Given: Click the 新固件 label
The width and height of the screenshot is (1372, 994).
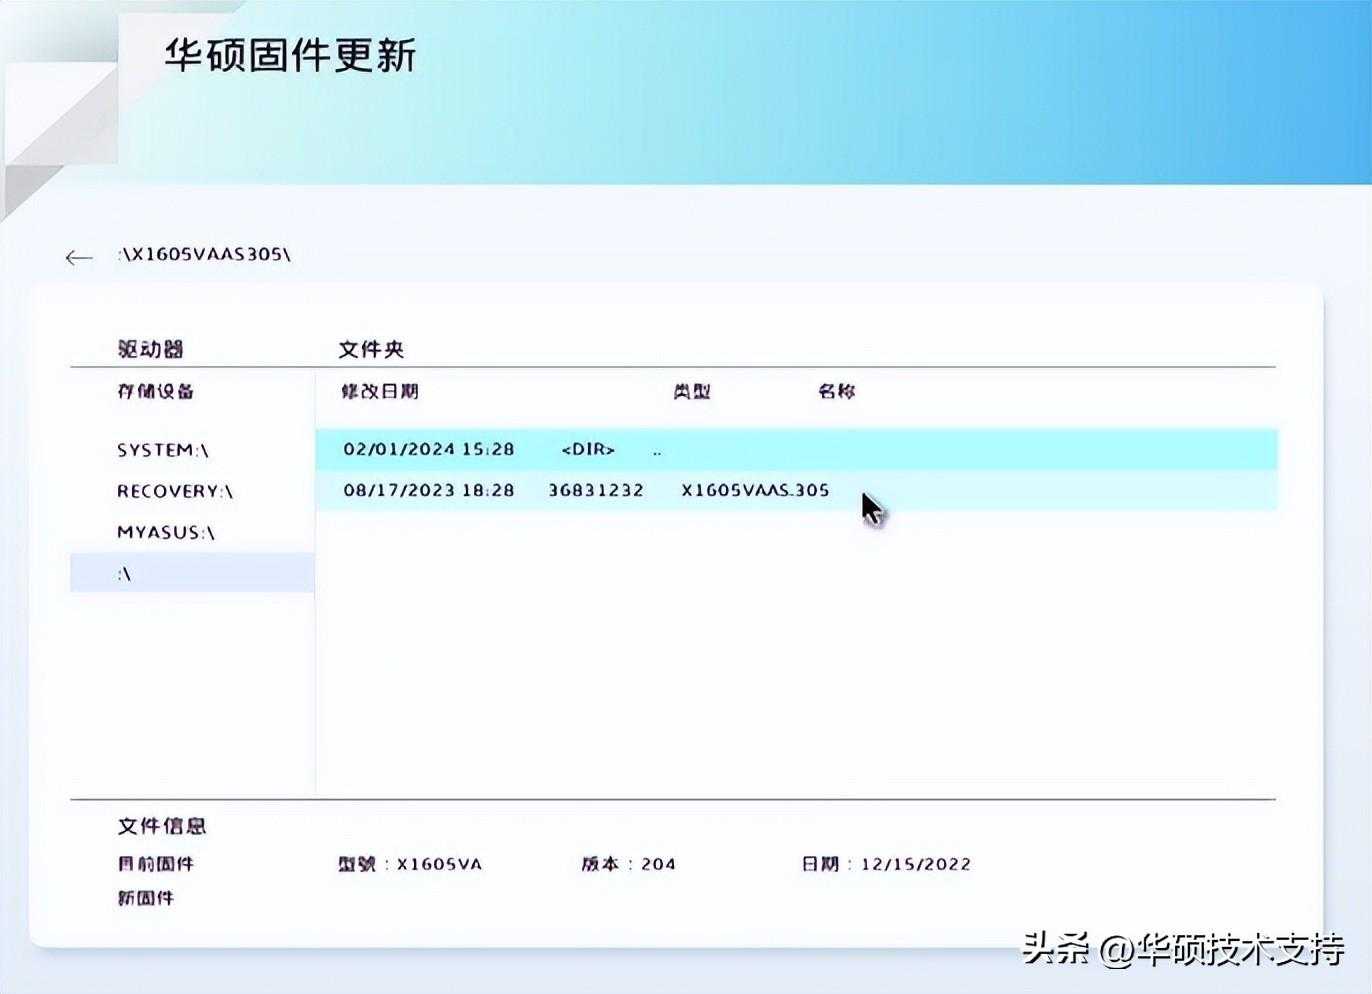Looking at the screenshot, I should pyautogui.click(x=146, y=898).
